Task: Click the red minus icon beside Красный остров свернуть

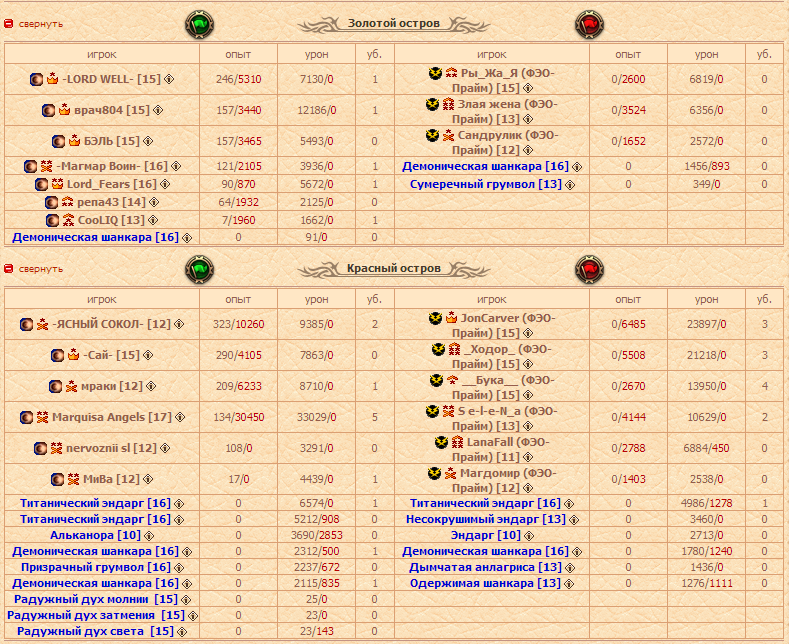Action: [9, 269]
